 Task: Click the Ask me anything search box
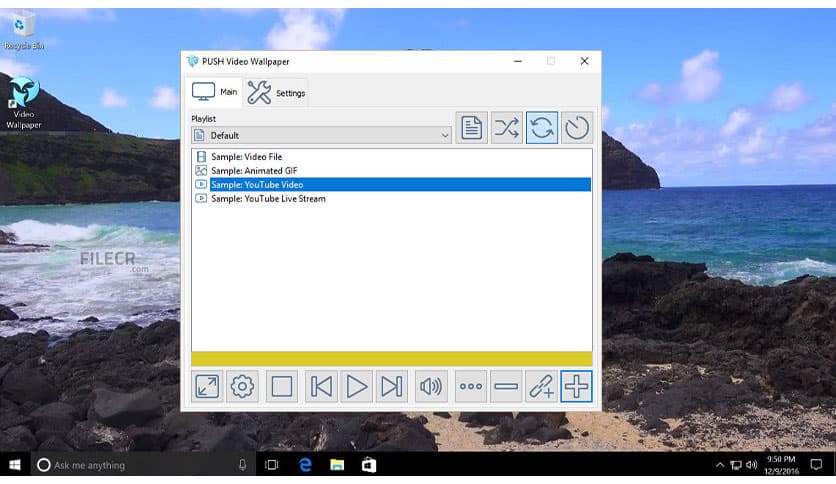pos(142,465)
